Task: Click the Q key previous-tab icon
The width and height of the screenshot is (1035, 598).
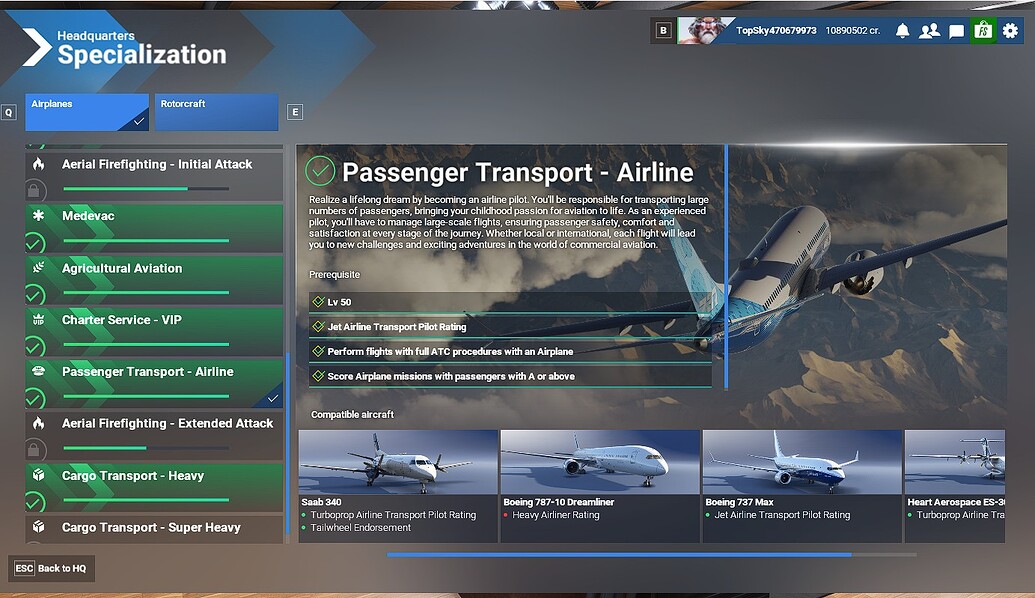Action: tap(9, 112)
